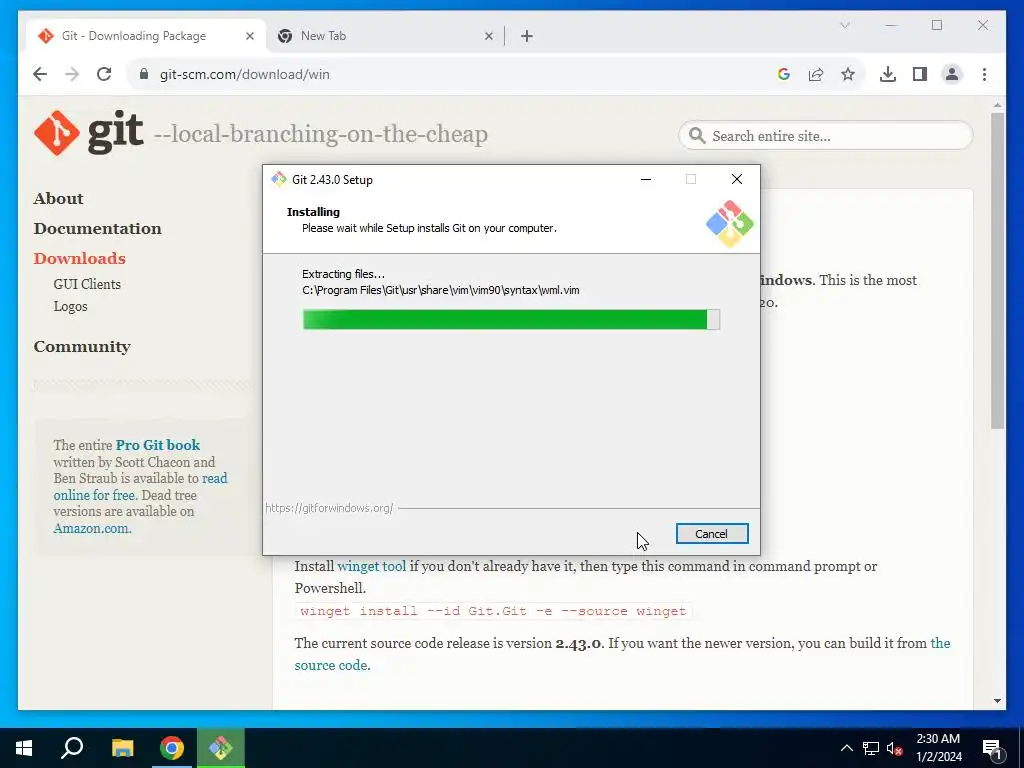
Task: Share this page icon
Action: [816, 74]
